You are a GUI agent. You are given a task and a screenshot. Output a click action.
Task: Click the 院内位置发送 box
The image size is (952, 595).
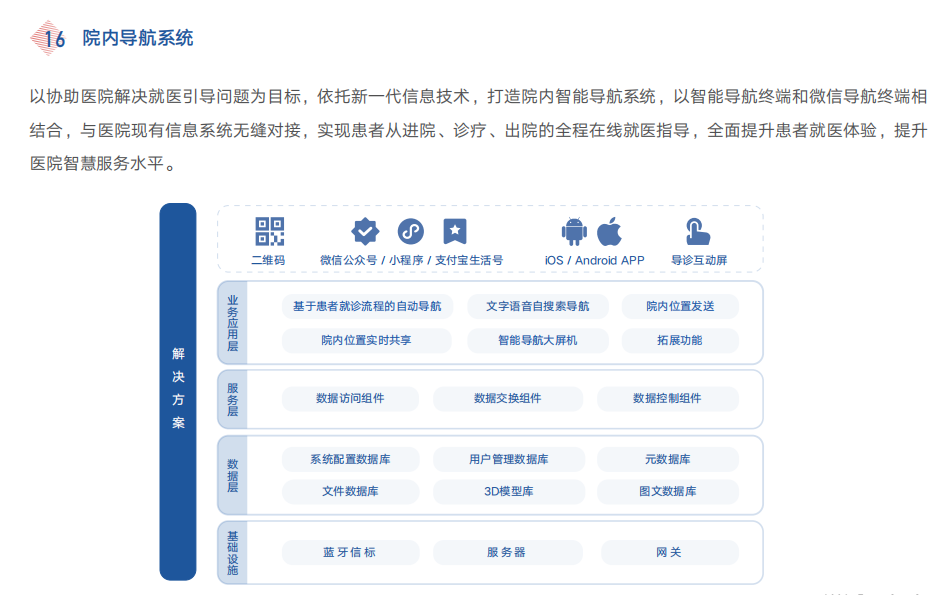pyautogui.click(x=679, y=306)
